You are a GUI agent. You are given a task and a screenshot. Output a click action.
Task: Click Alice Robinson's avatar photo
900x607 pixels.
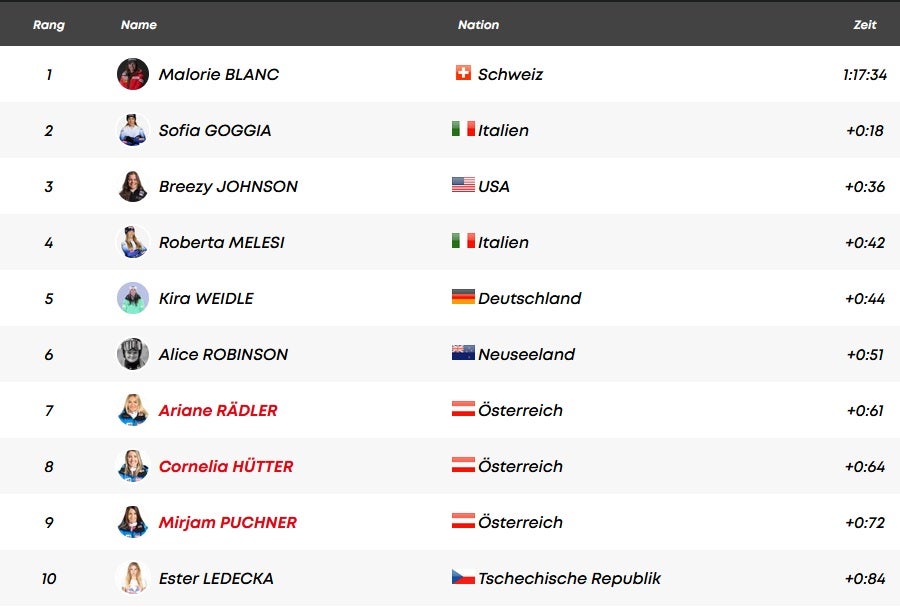[133, 354]
